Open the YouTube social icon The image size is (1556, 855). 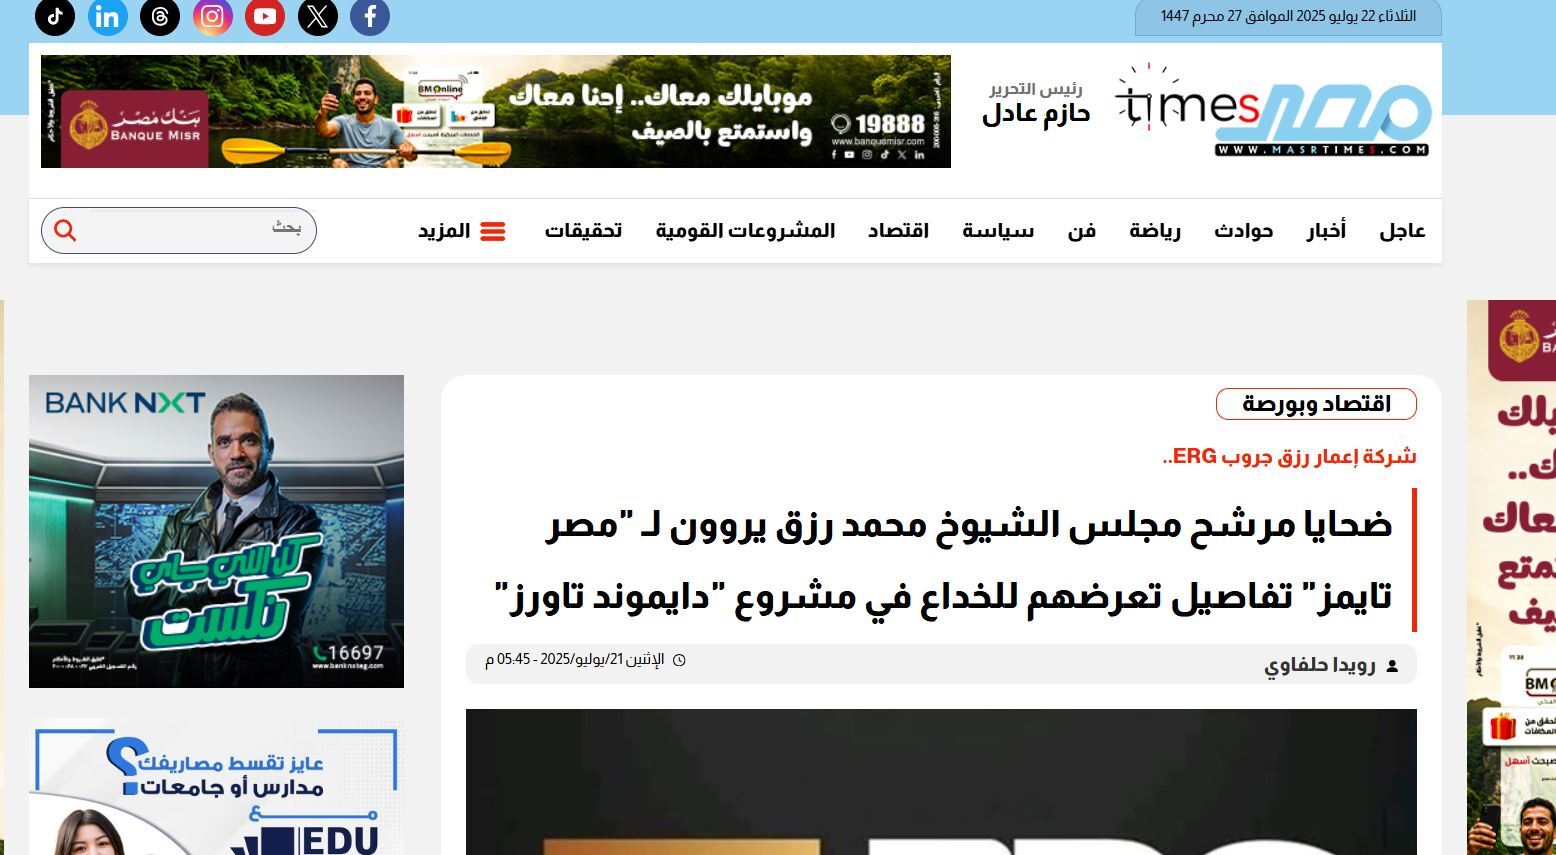coord(265,16)
